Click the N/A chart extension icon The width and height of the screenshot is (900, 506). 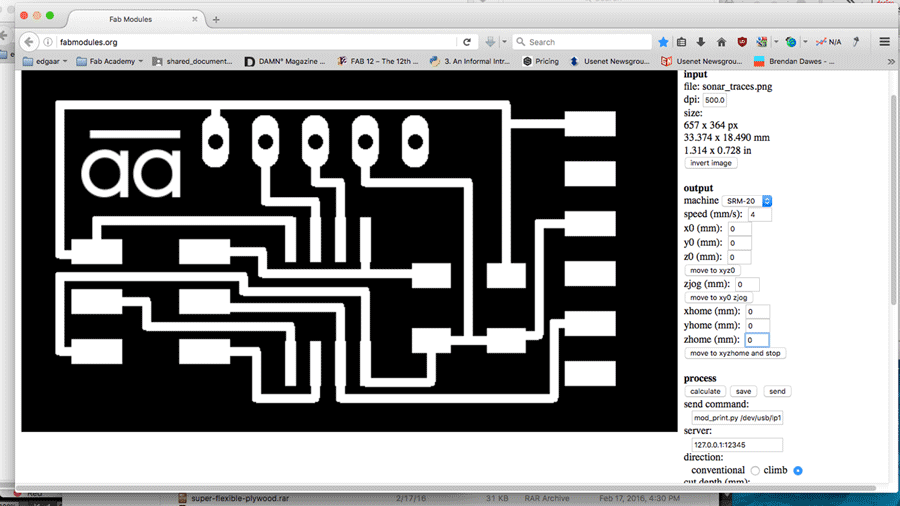click(829, 42)
